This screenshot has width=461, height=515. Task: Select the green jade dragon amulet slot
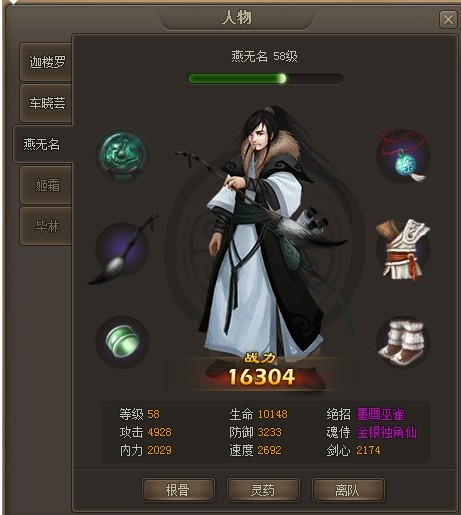click(122, 155)
